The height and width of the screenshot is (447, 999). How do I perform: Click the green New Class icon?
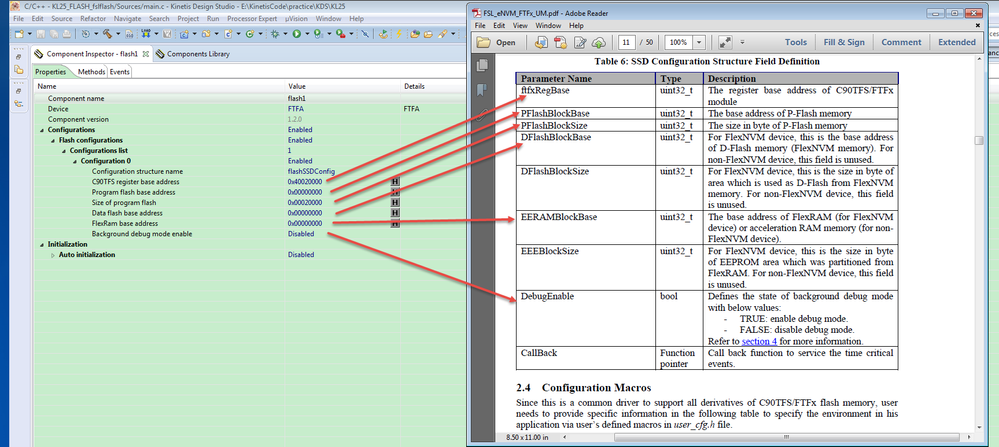250,34
